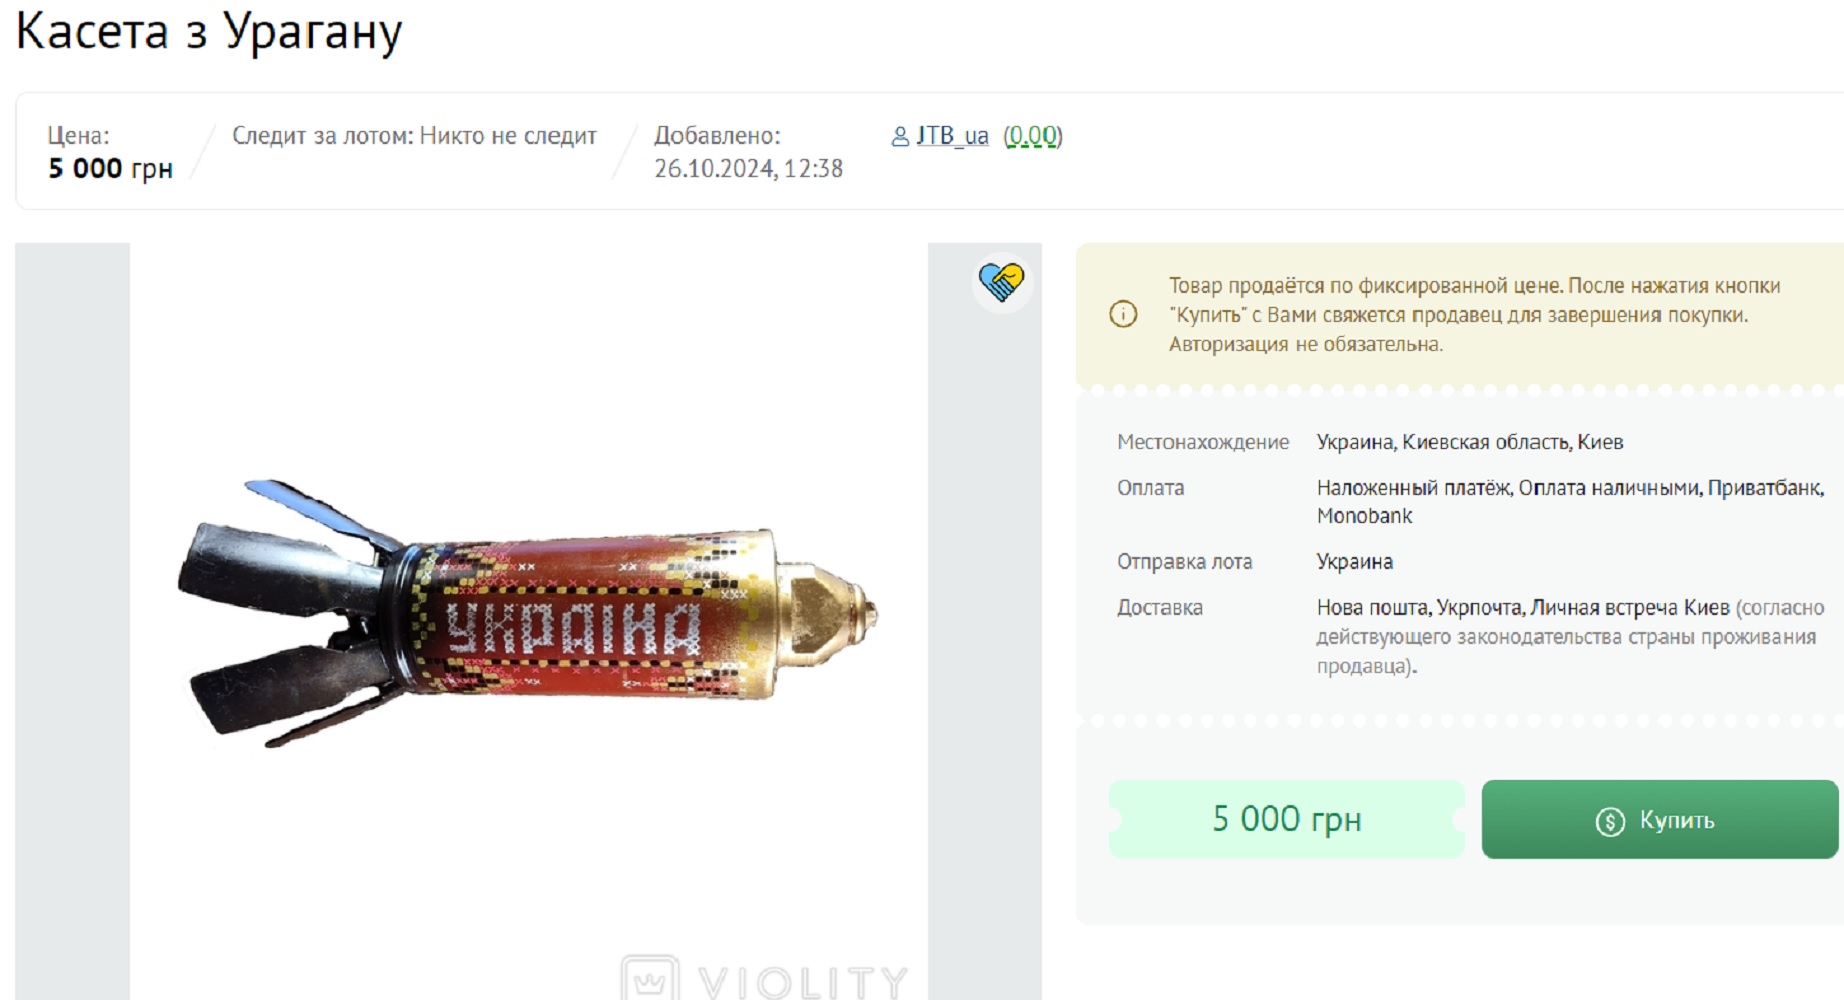
Task: Open seller rating (0.00)
Action: [x=1033, y=136]
